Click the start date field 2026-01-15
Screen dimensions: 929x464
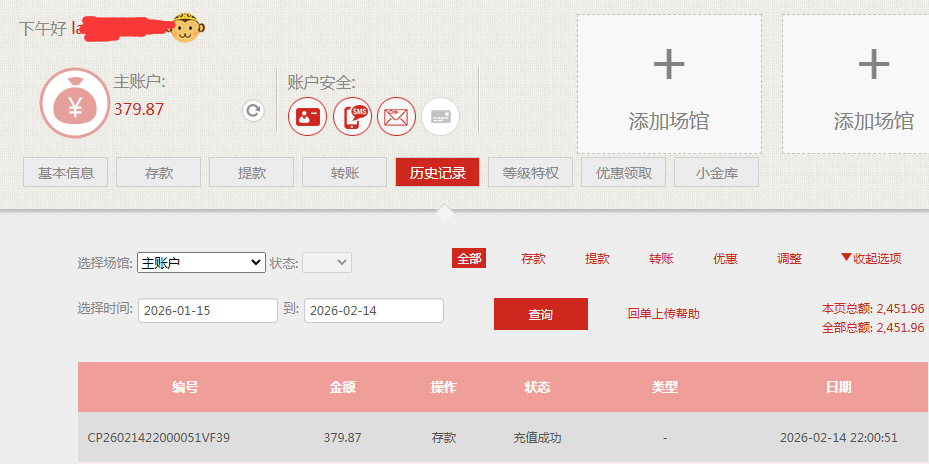coord(208,311)
